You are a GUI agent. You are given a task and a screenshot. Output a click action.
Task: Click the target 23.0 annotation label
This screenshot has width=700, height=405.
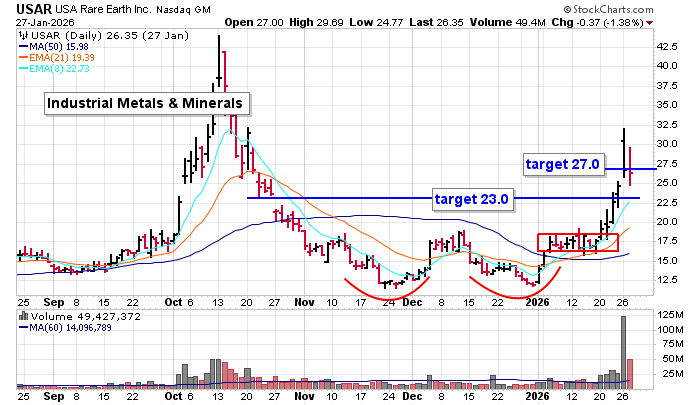click(472, 199)
